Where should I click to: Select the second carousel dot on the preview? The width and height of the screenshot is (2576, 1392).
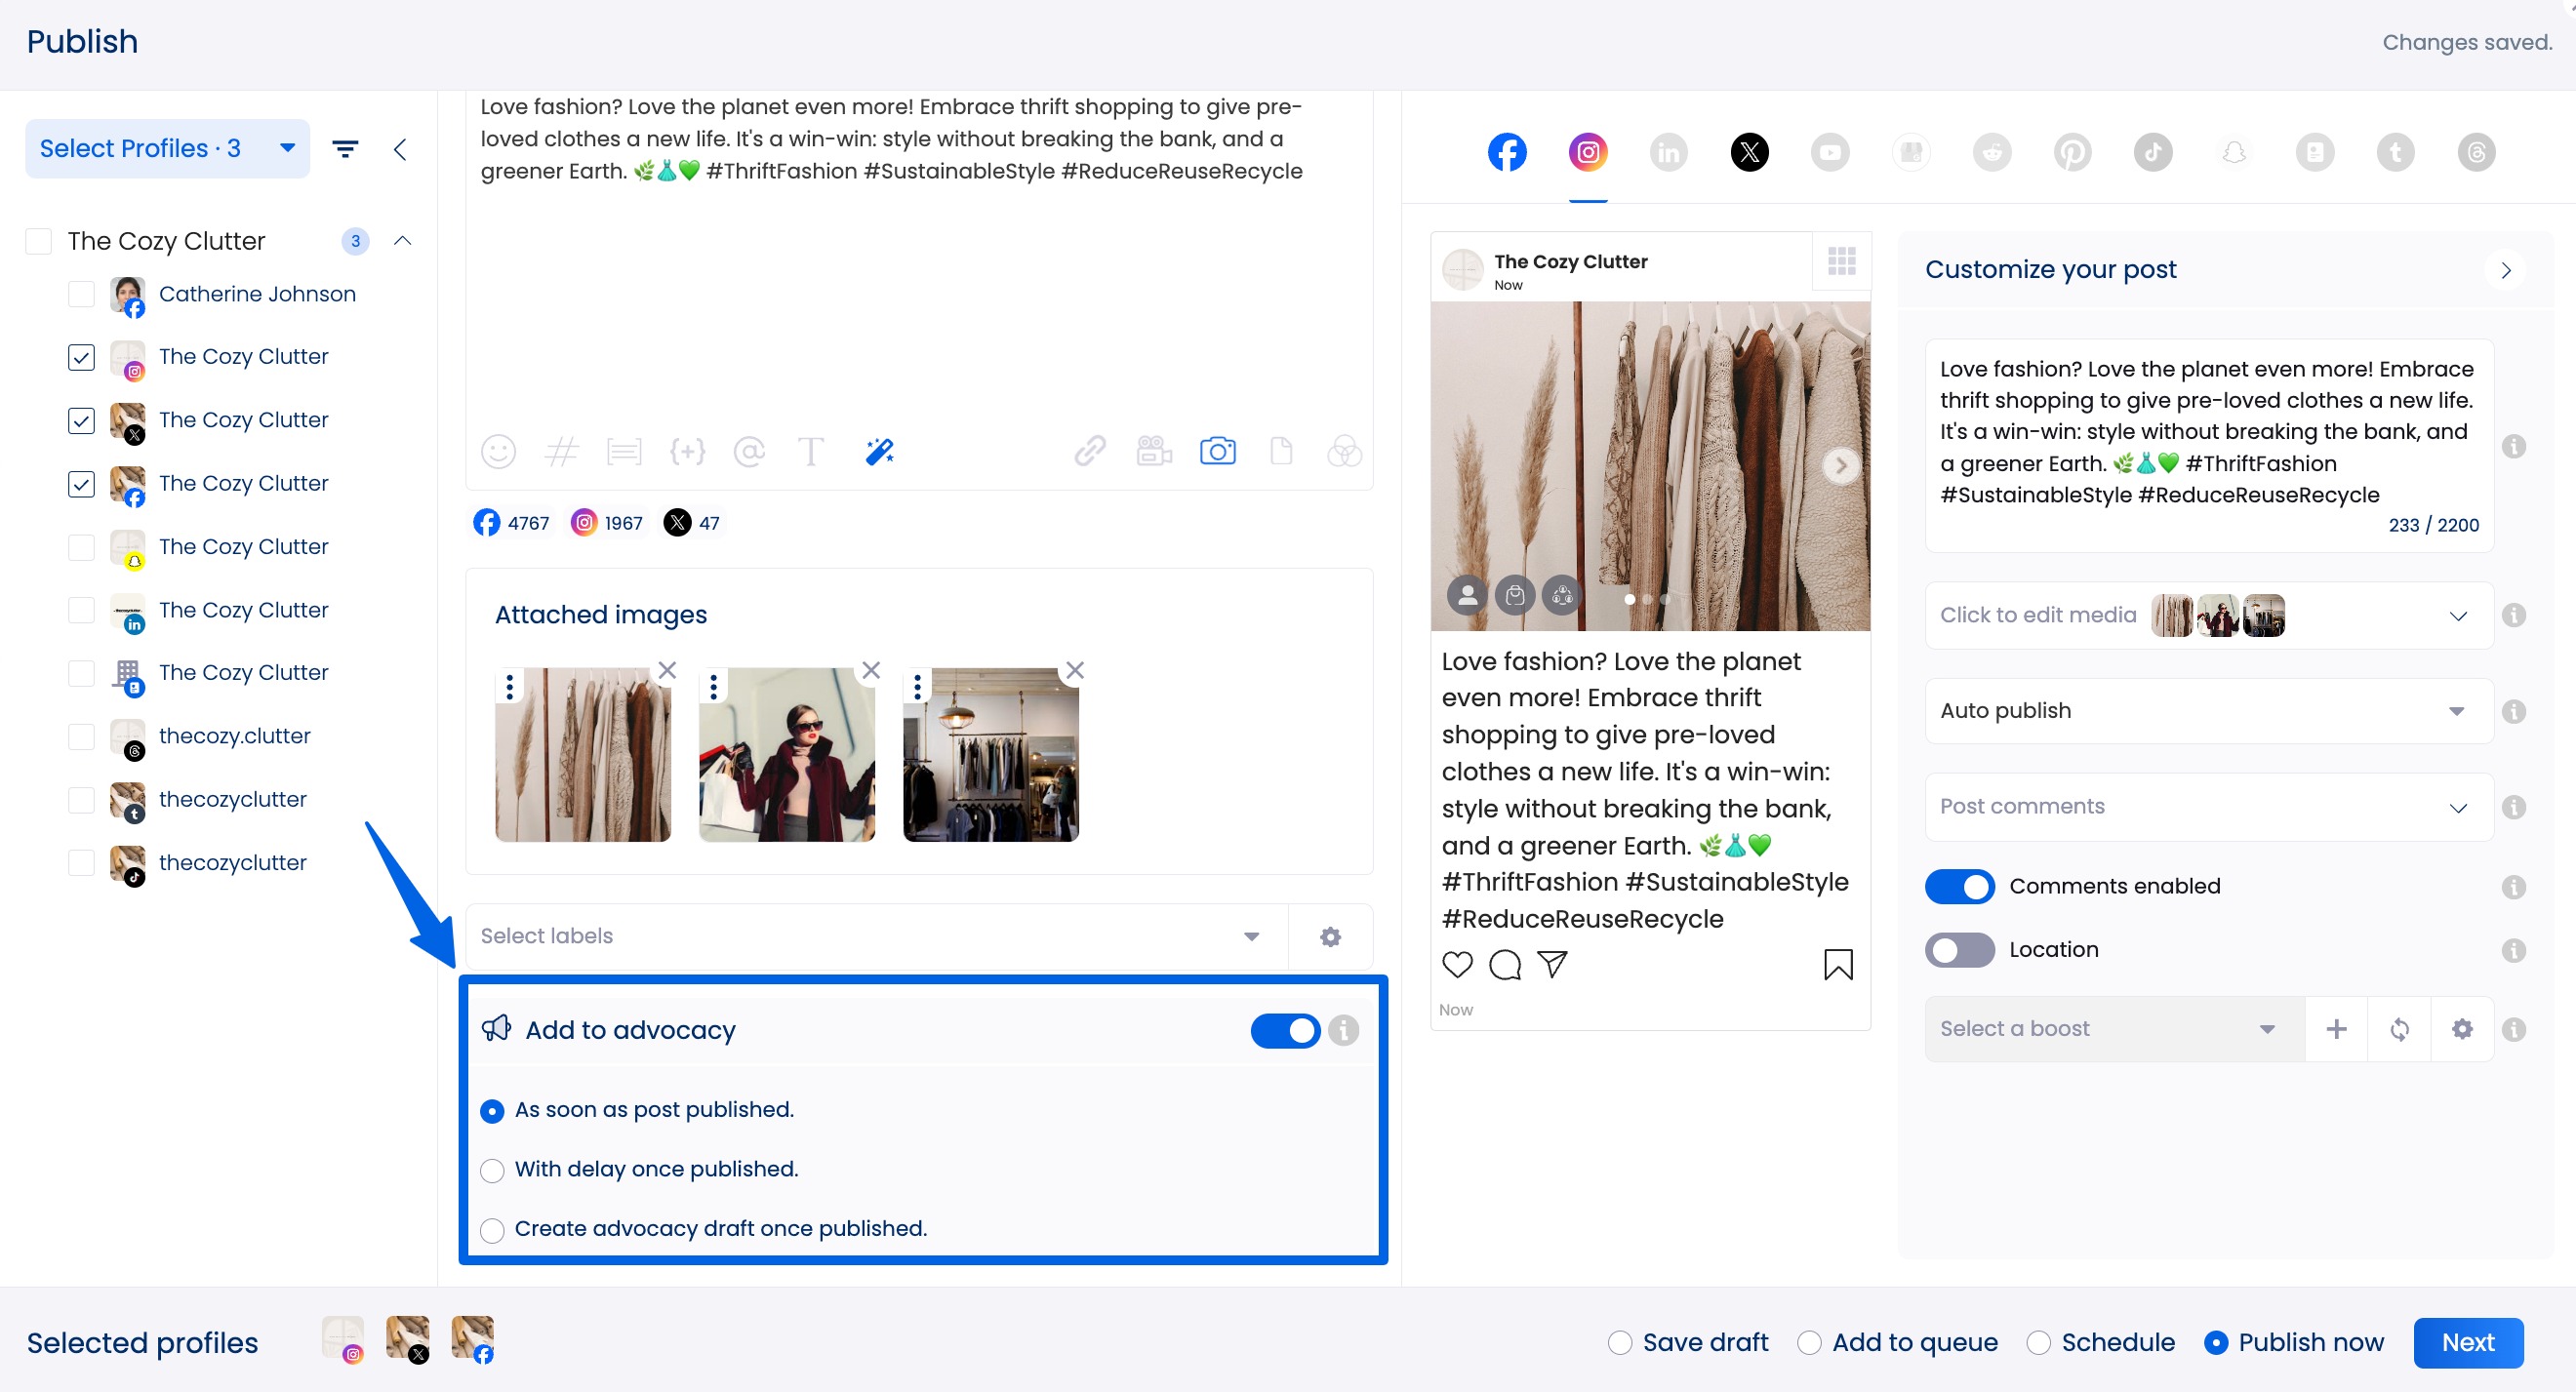(1648, 600)
